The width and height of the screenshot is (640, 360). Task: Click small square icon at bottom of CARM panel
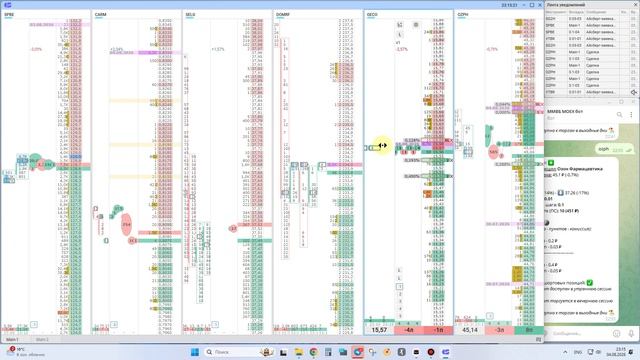coord(114,324)
